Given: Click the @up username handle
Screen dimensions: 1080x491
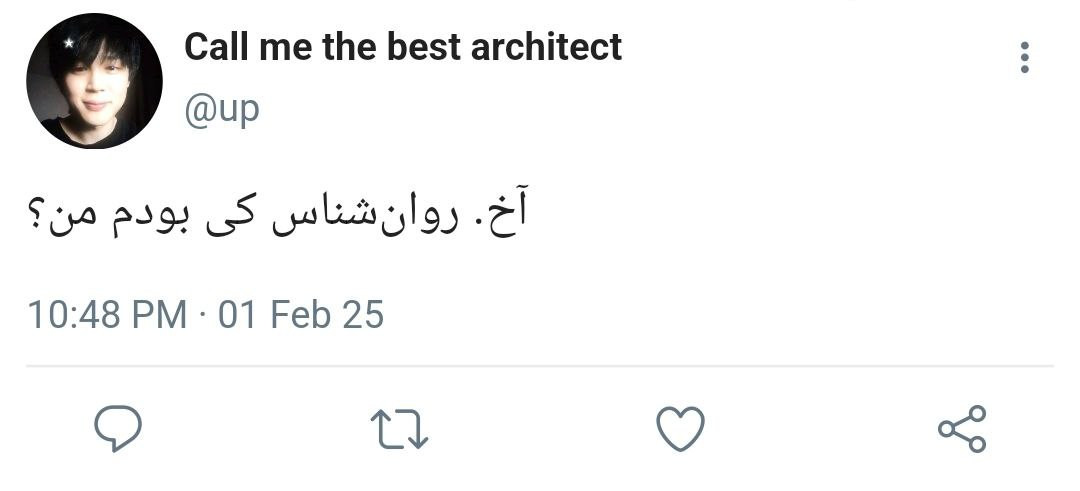Looking at the screenshot, I should [222, 109].
